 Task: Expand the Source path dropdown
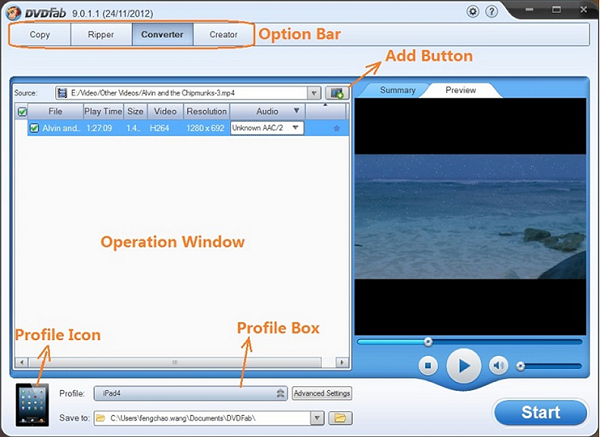[x=314, y=93]
